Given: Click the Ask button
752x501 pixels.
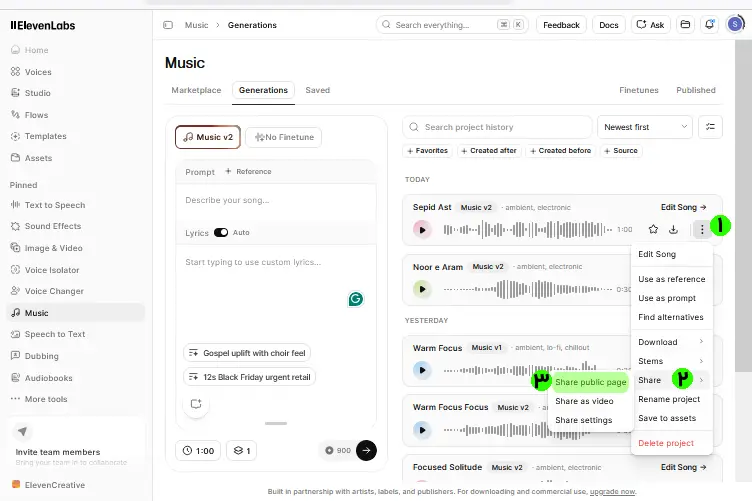Looking at the screenshot, I should click(x=650, y=25).
